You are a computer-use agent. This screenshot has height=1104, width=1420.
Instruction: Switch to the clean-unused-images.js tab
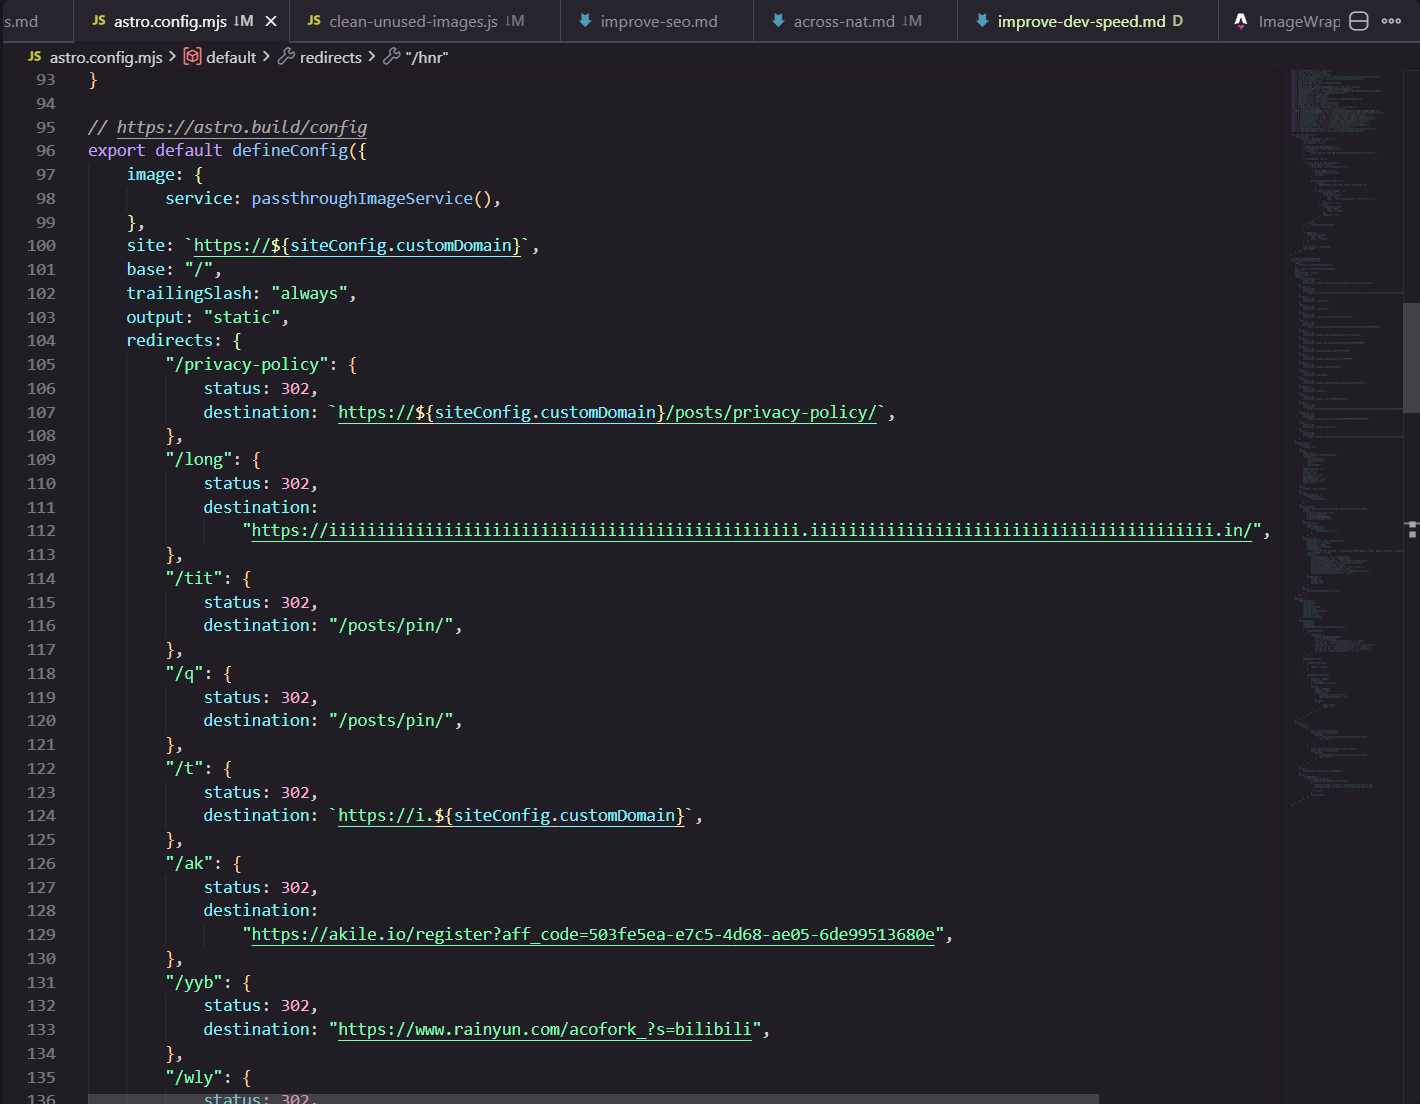pyautogui.click(x=412, y=21)
